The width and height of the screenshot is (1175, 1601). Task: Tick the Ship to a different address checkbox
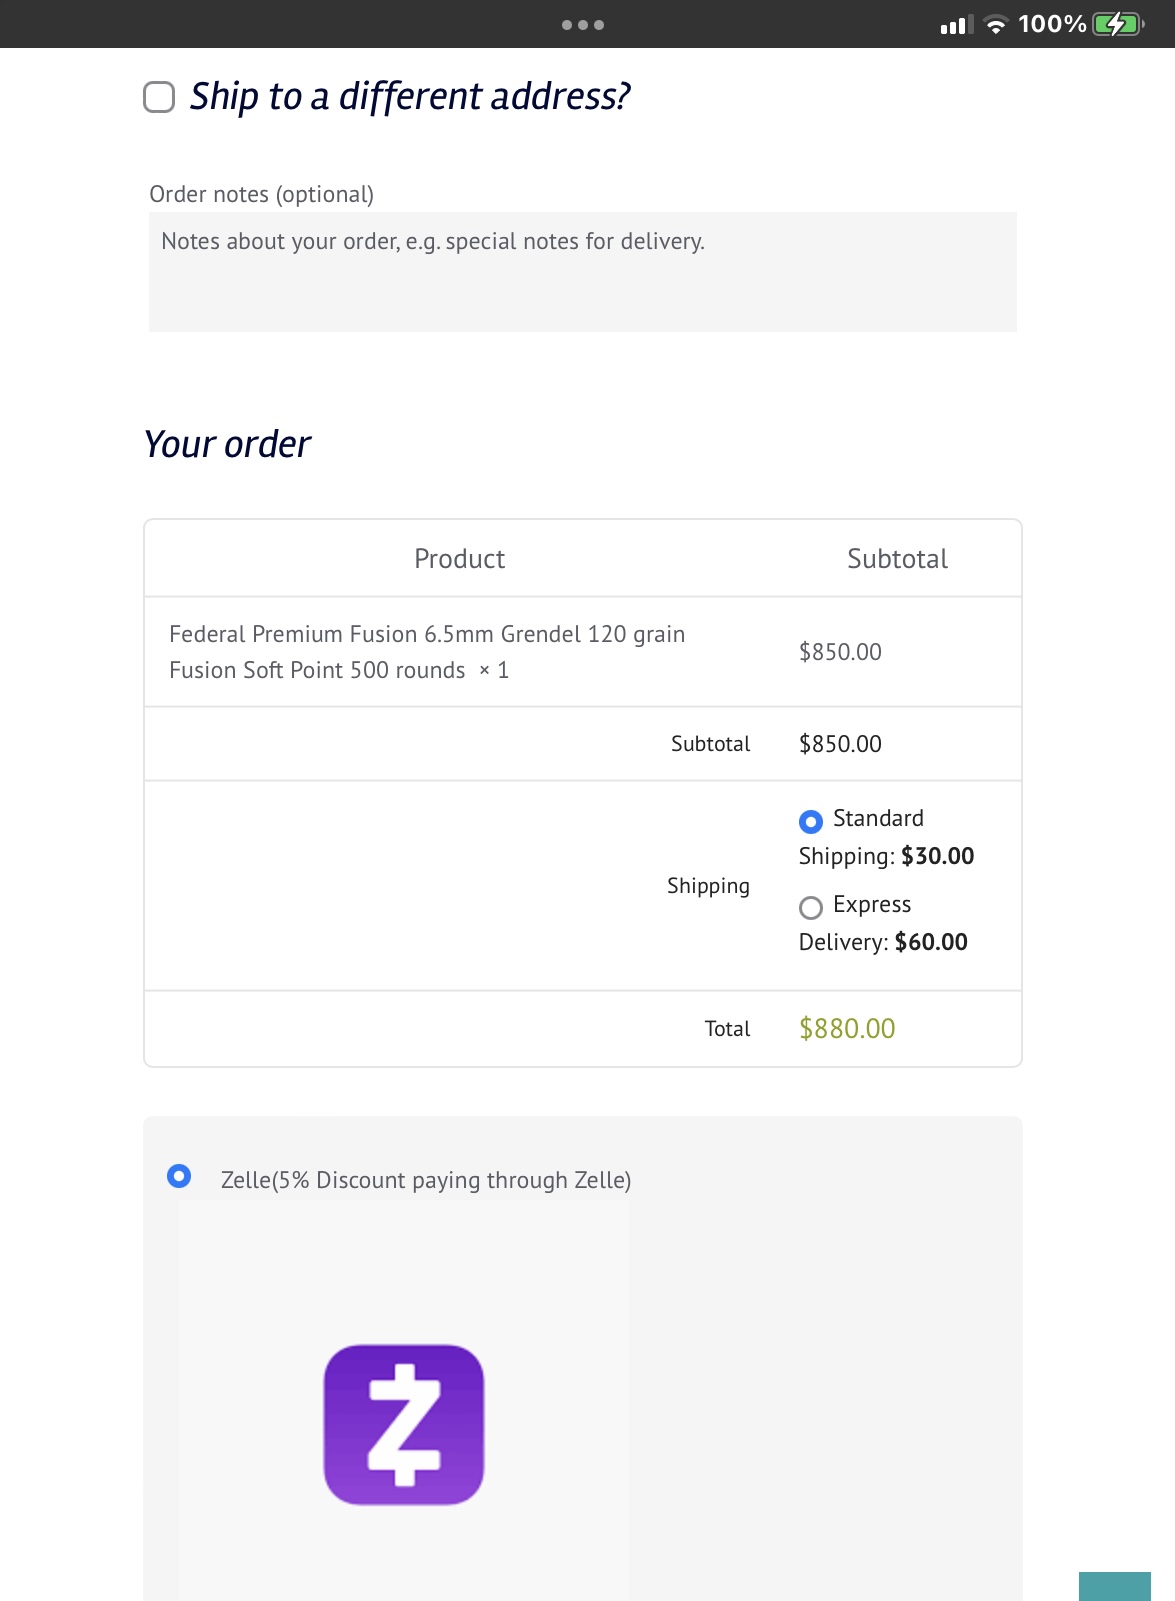click(x=159, y=97)
